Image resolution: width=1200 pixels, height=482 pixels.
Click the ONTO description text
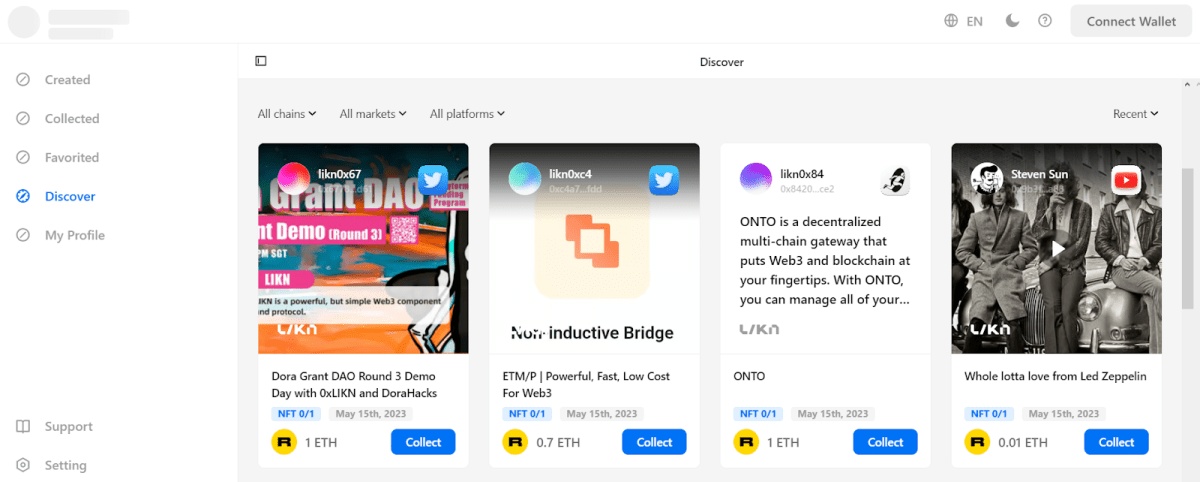coord(825,260)
